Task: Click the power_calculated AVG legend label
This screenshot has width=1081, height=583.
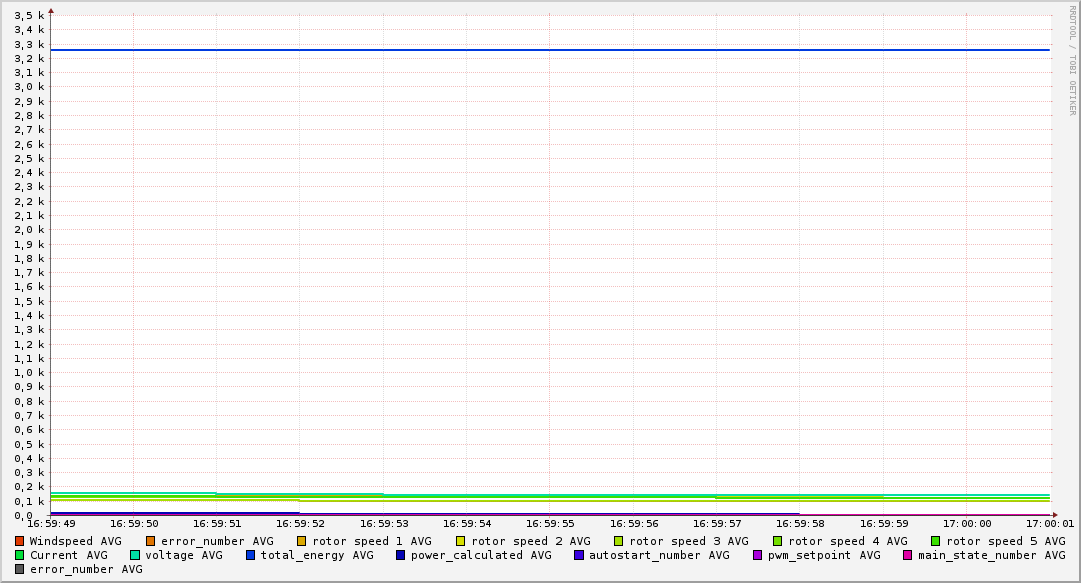Action: [x=480, y=555]
